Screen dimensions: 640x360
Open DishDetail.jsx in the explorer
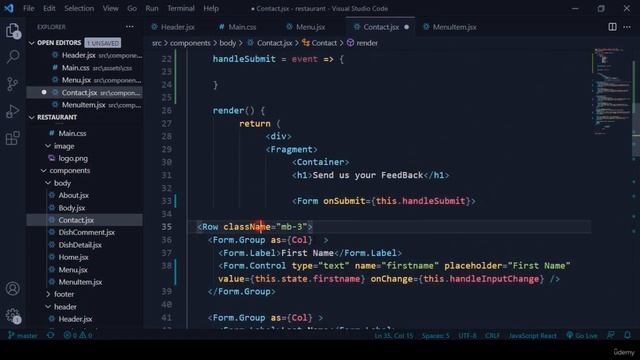(85, 245)
